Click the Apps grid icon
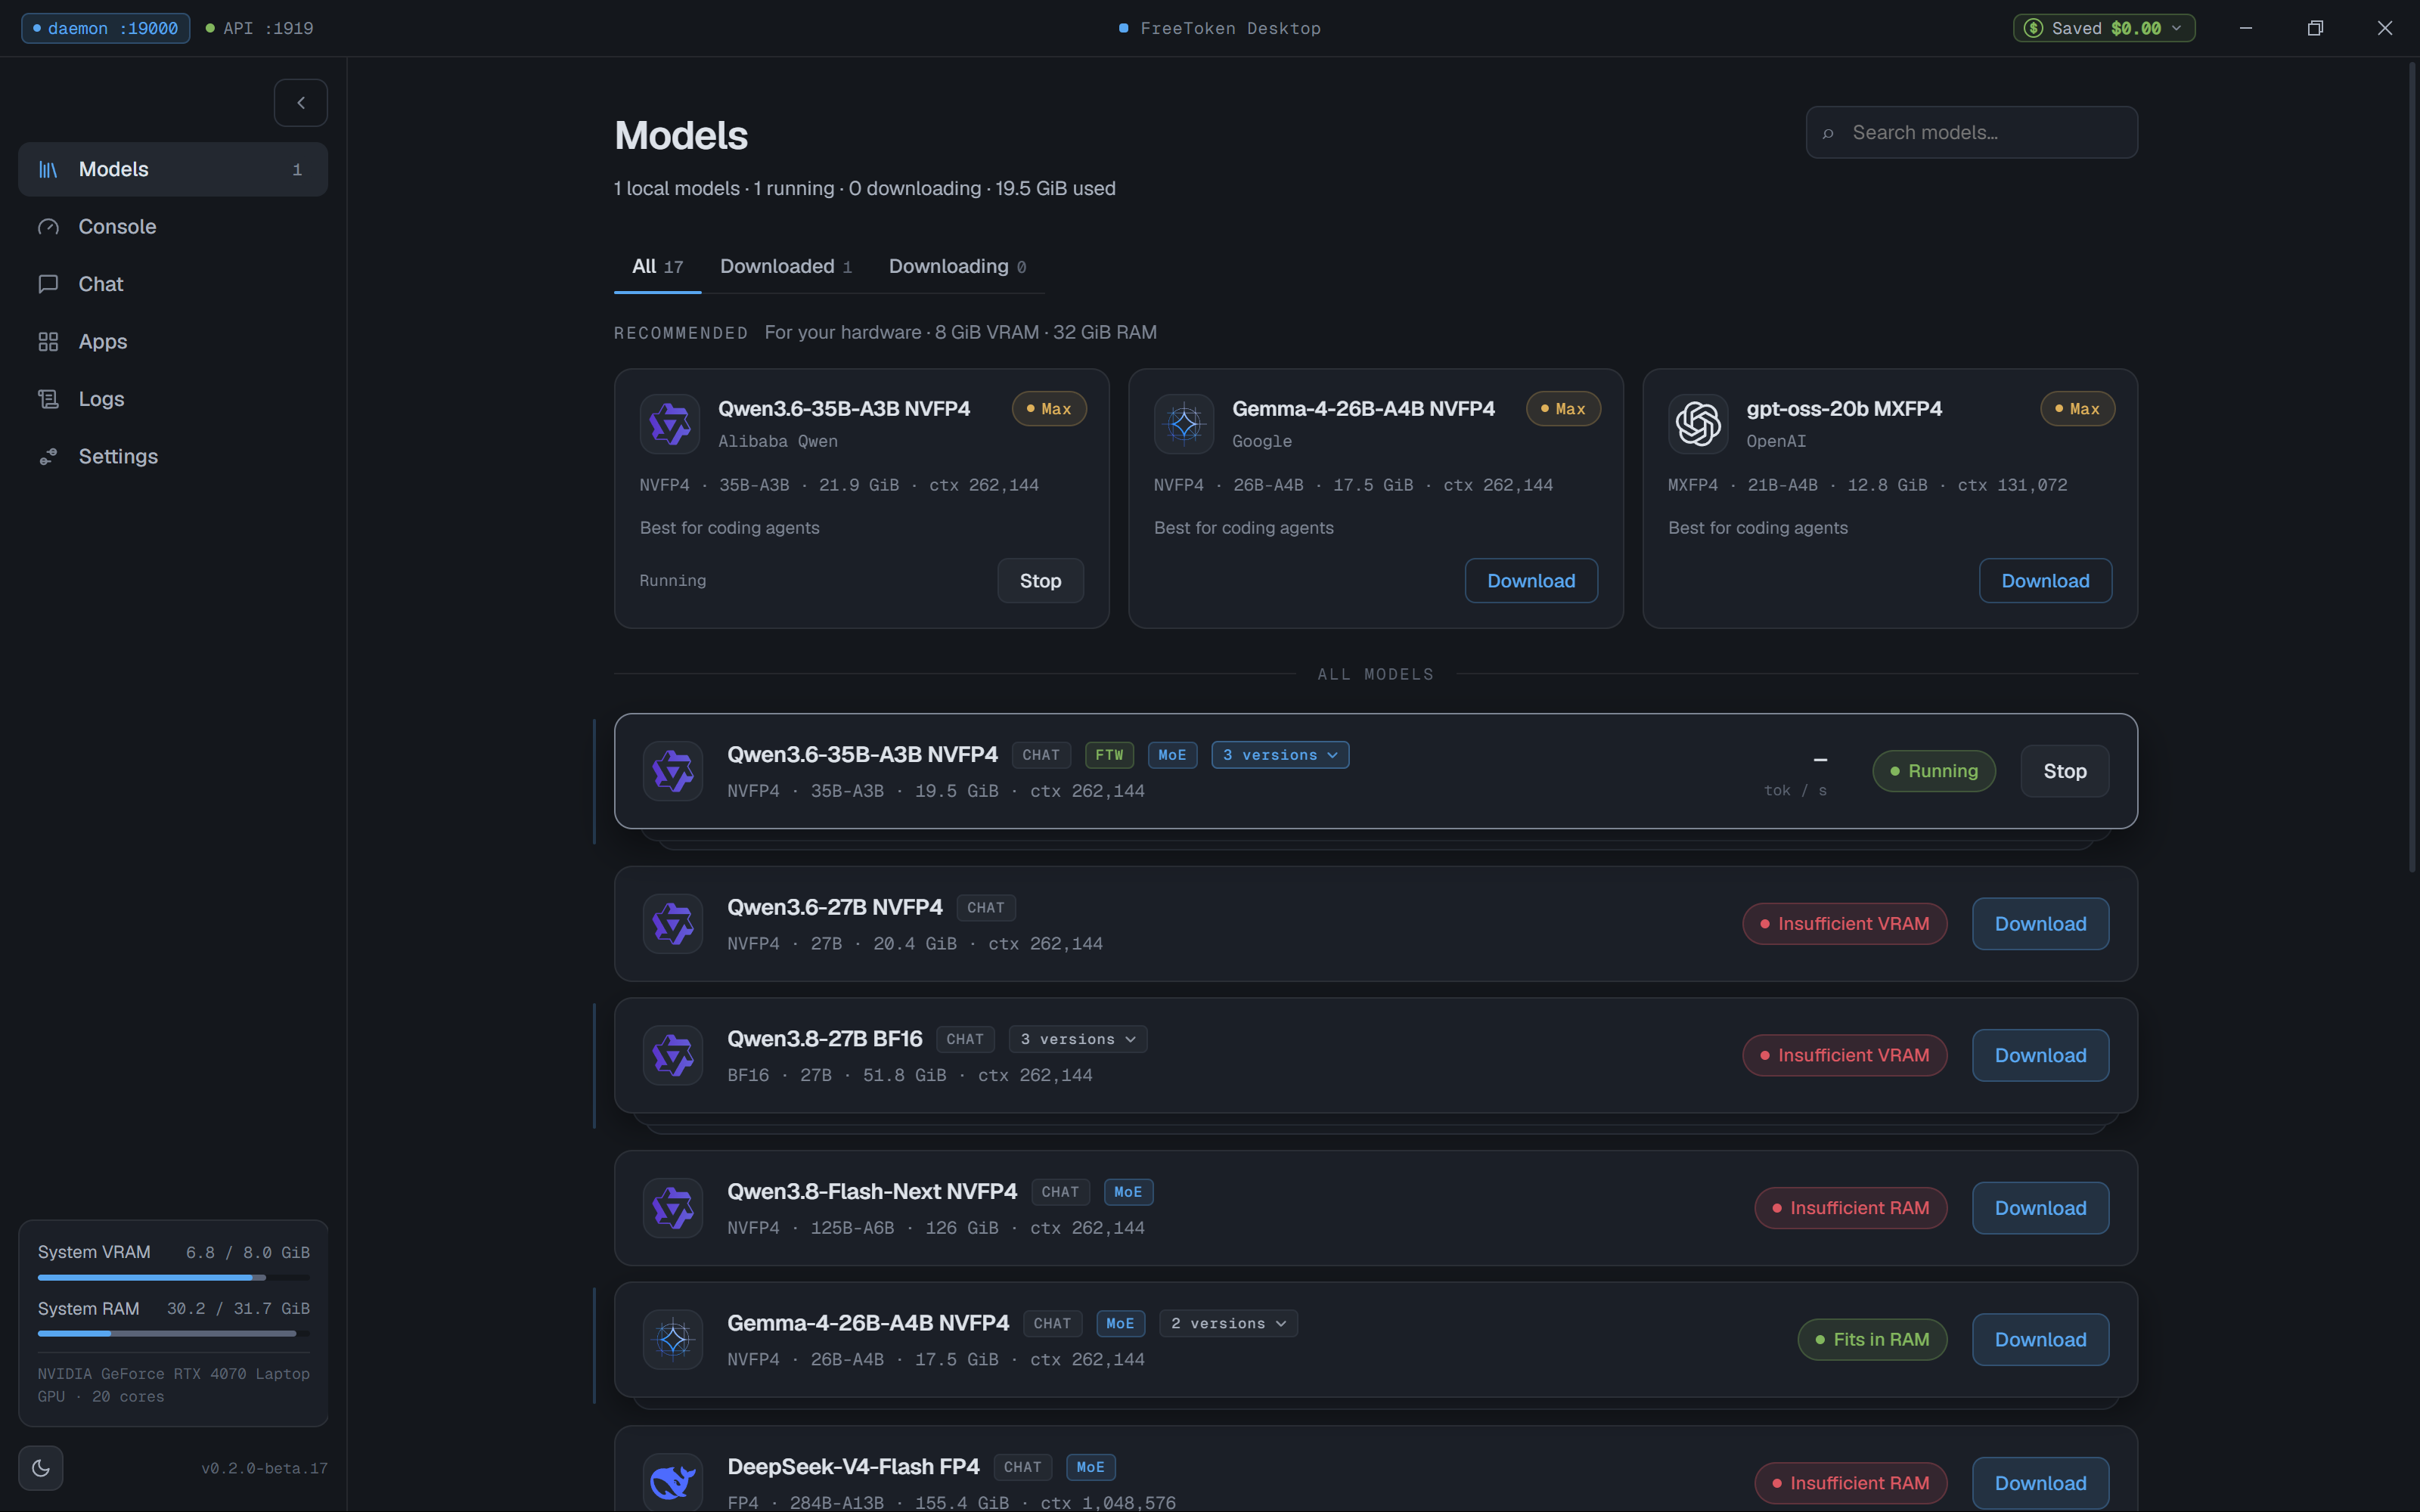Image resolution: width=2420 pixels, height=1512 pixels. click(48, 342)
